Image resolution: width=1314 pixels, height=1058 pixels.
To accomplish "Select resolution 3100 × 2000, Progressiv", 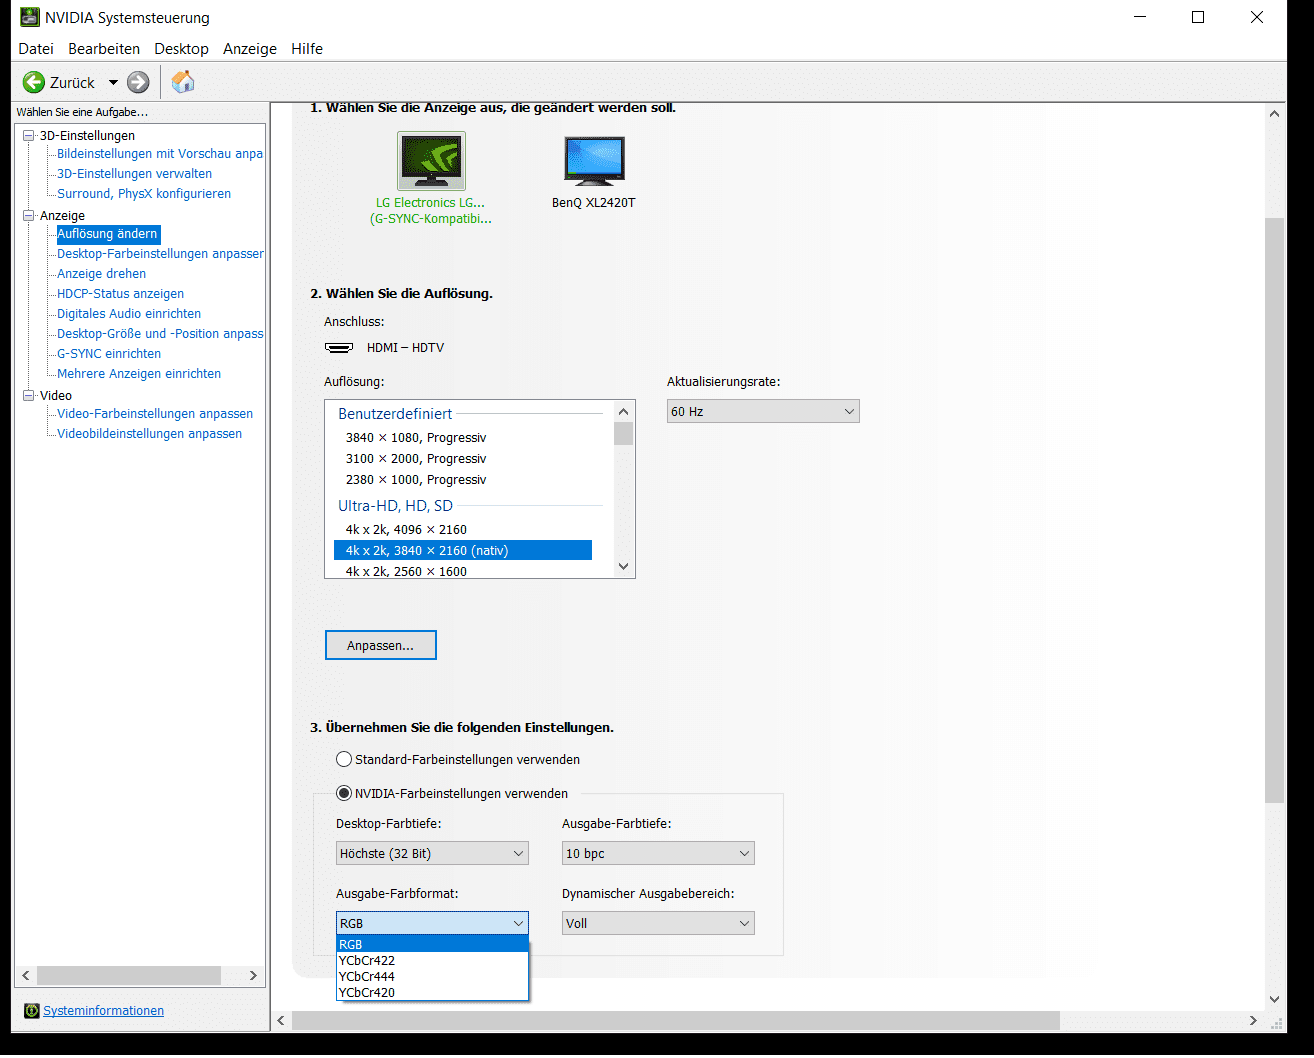I will click(416, 459).
